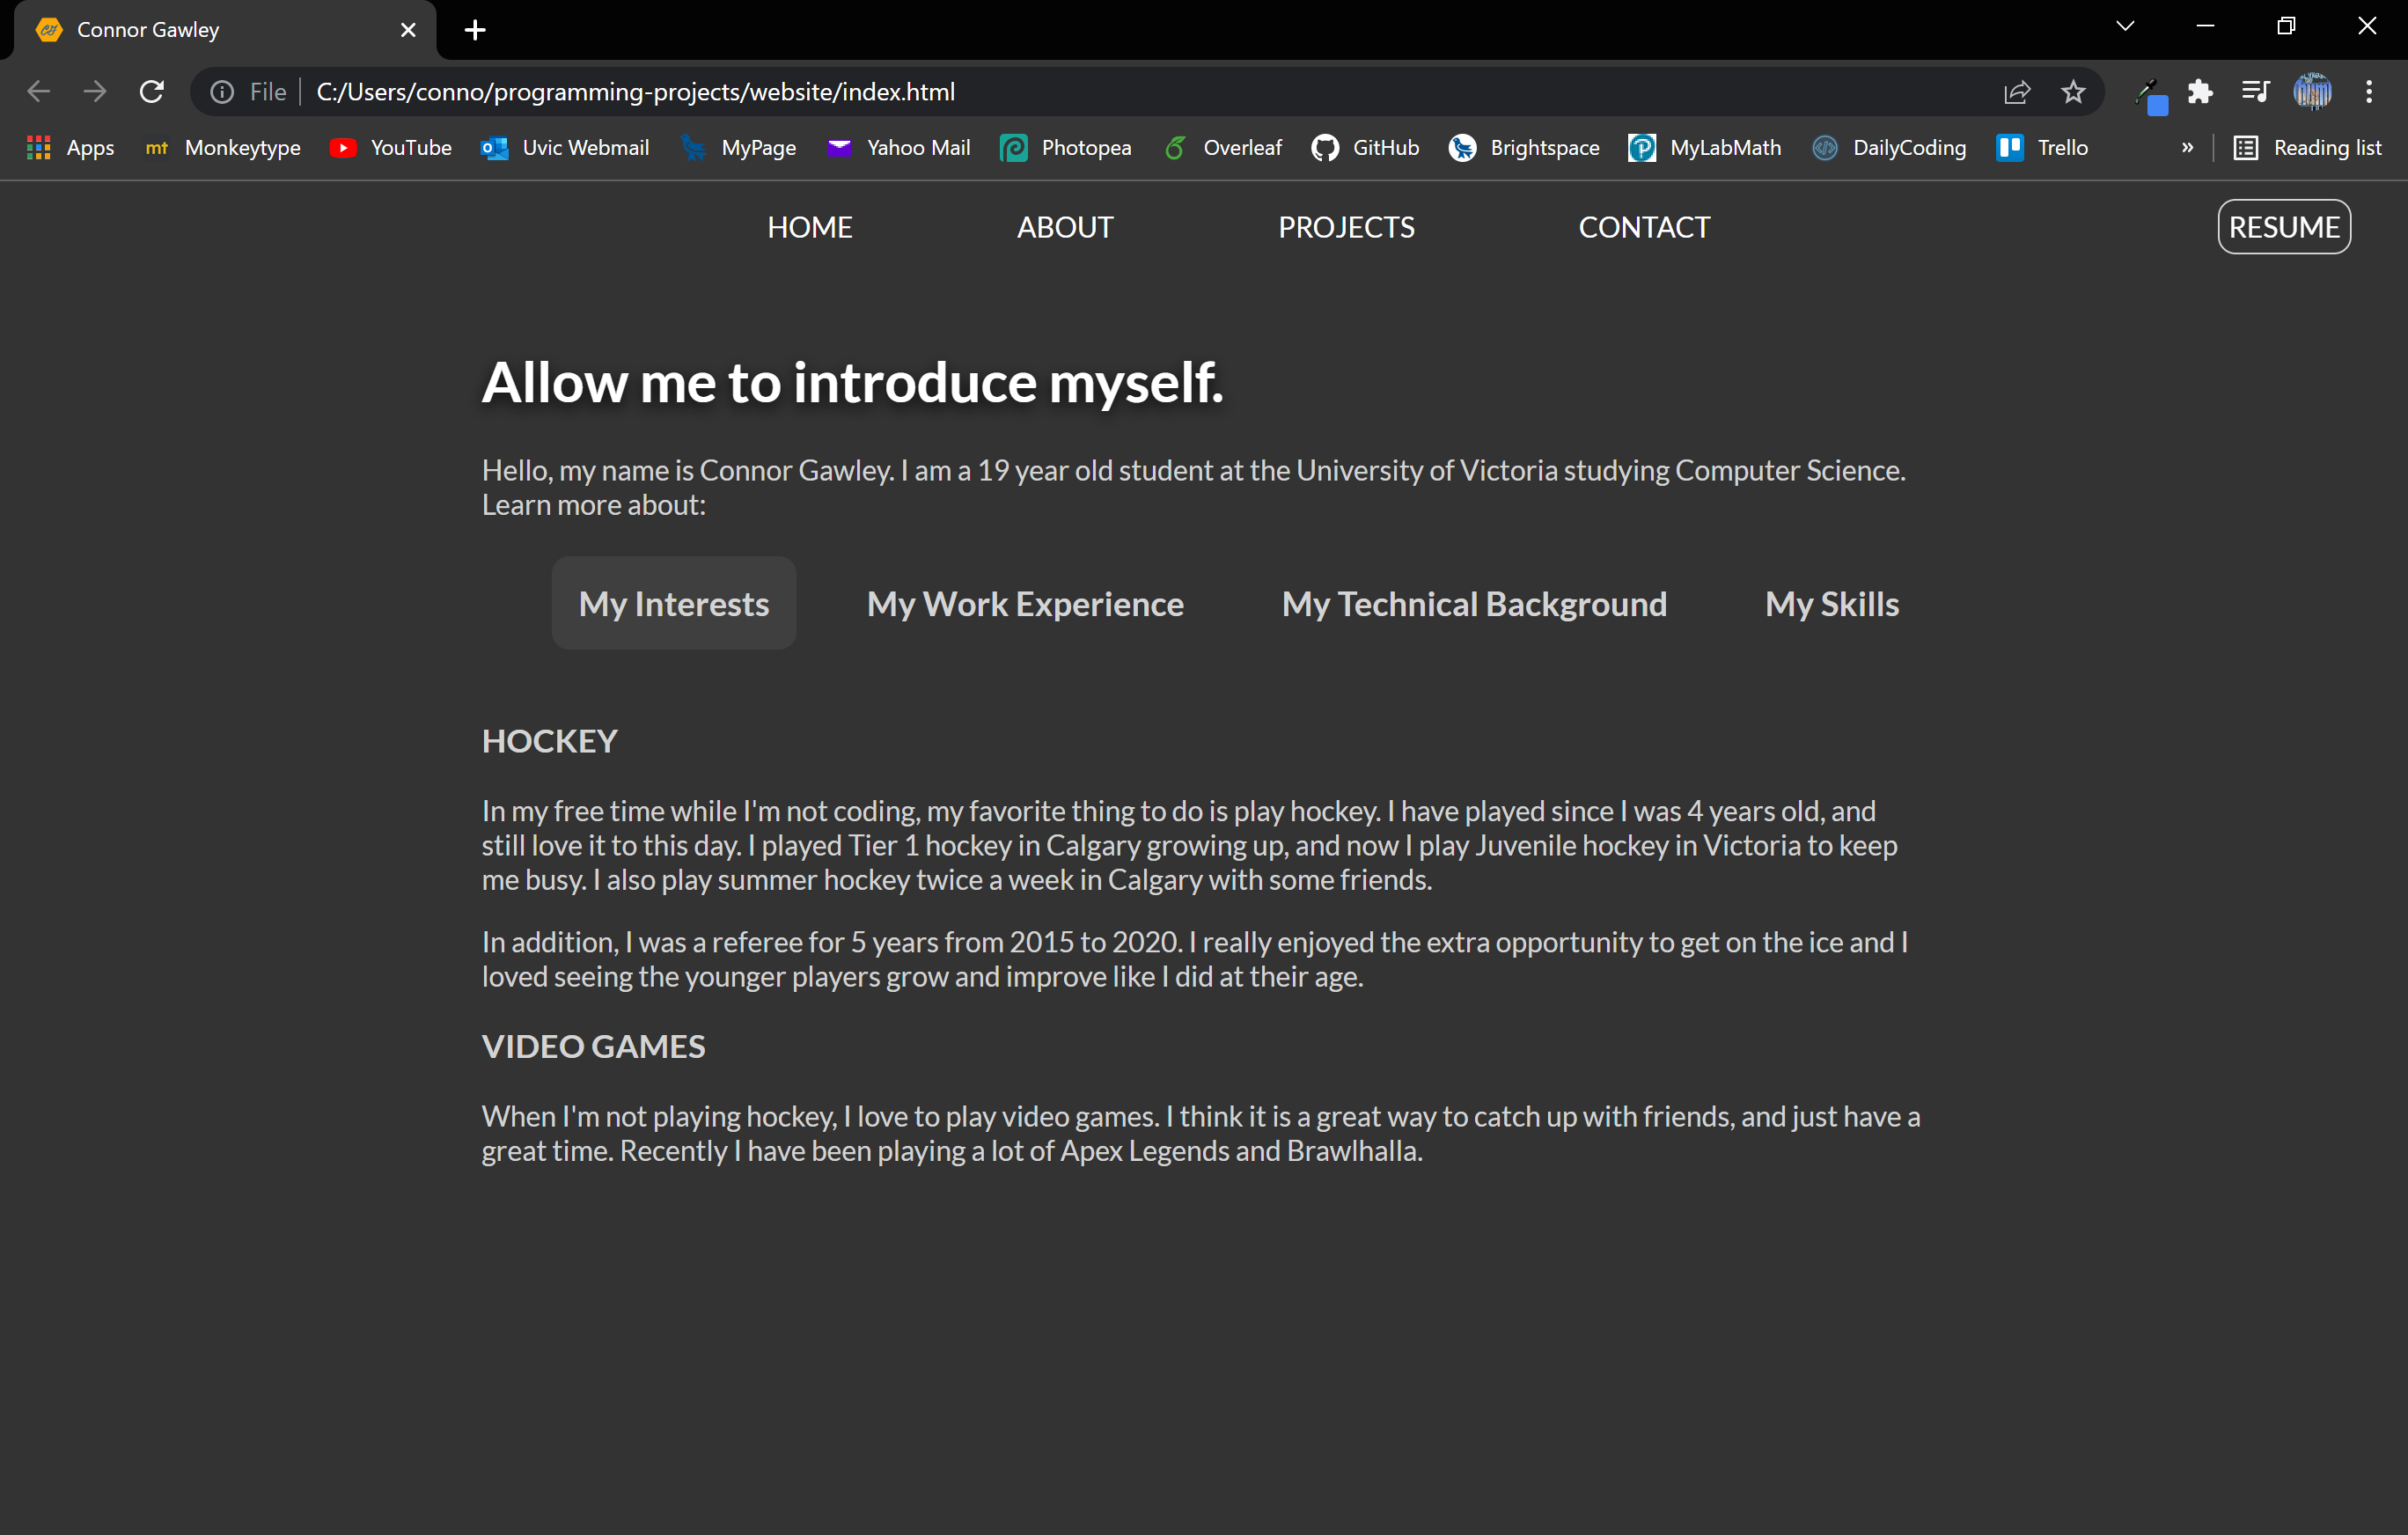Bookmark this tab with the star icon
This screenshot has height=1535, width=2408.
(x=2073, y=92)
